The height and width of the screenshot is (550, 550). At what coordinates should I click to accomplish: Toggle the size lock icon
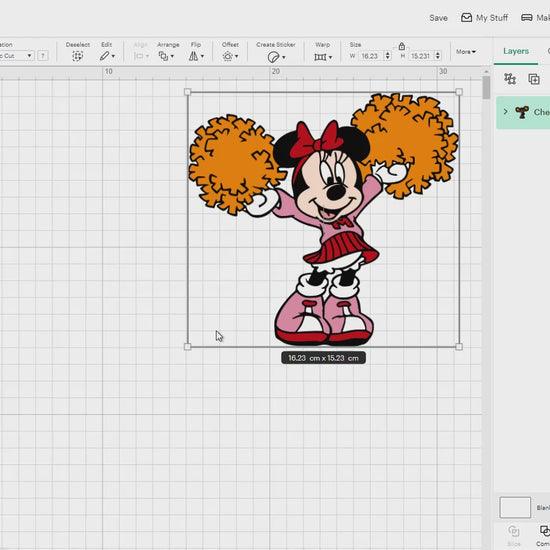coord(402,46)
